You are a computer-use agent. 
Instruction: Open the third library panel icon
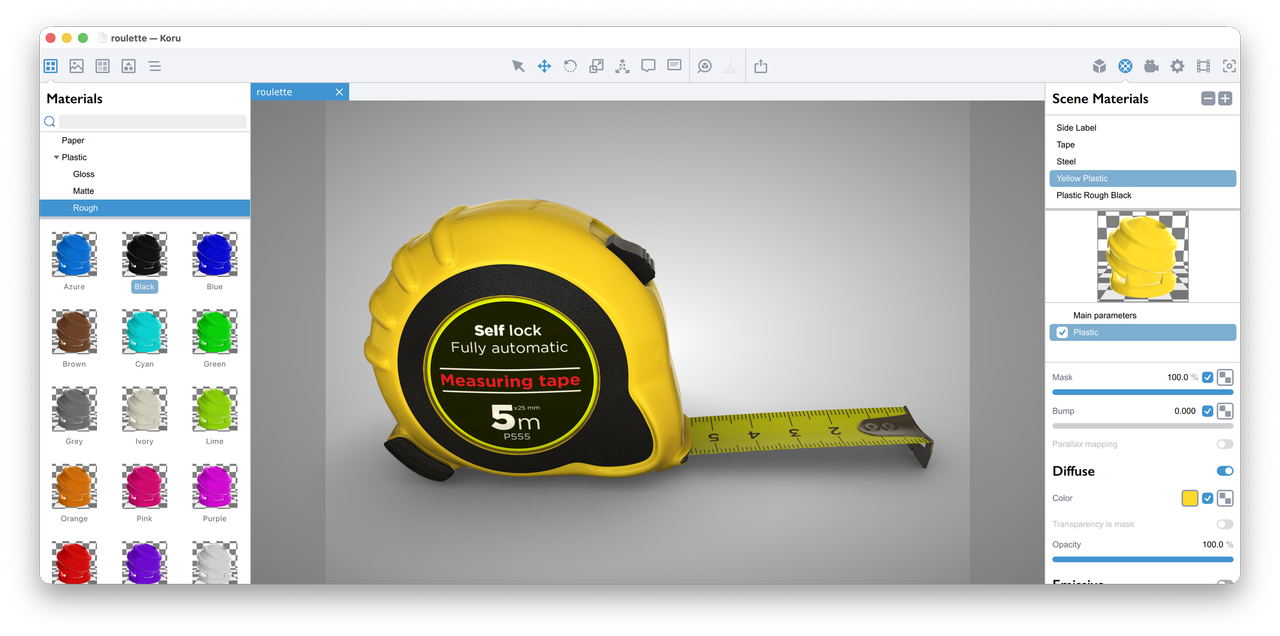click(103, 66)
